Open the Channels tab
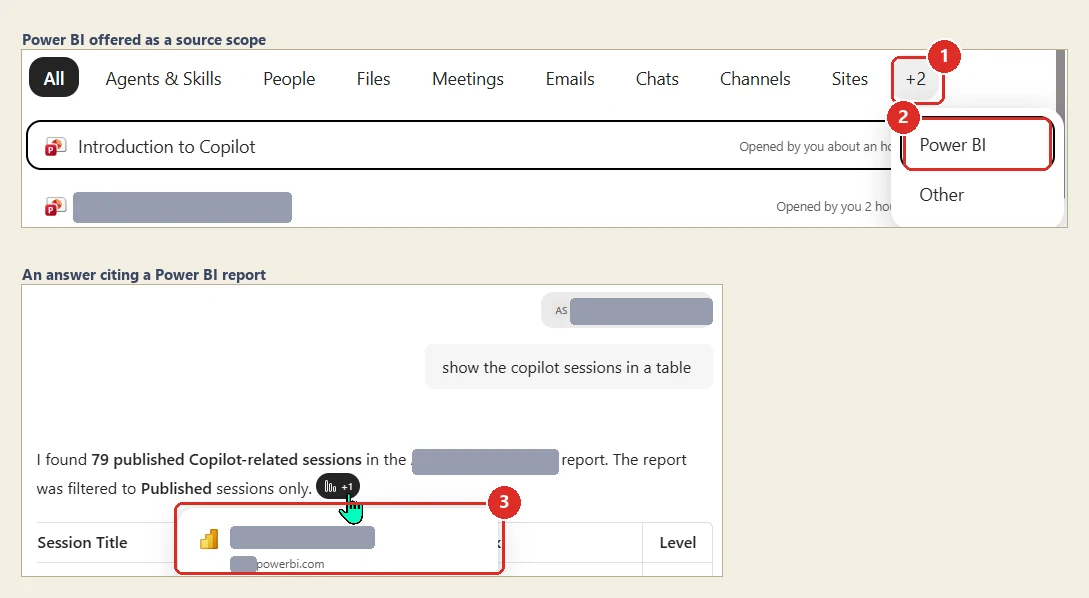This screenshot has width=1089, height=598. (x=755, y=78)
